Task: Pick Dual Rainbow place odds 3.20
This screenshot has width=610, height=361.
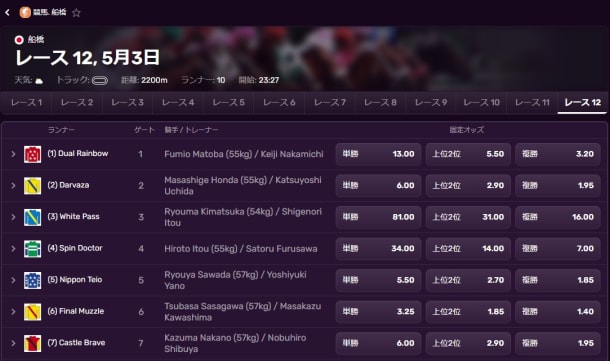Action: (x=558, y=154)
